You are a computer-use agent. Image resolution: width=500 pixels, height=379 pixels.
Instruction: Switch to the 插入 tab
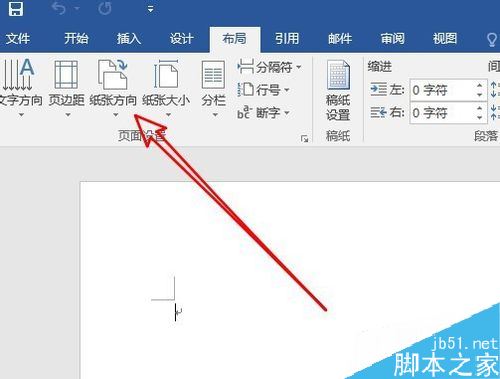tap(129, 39)
